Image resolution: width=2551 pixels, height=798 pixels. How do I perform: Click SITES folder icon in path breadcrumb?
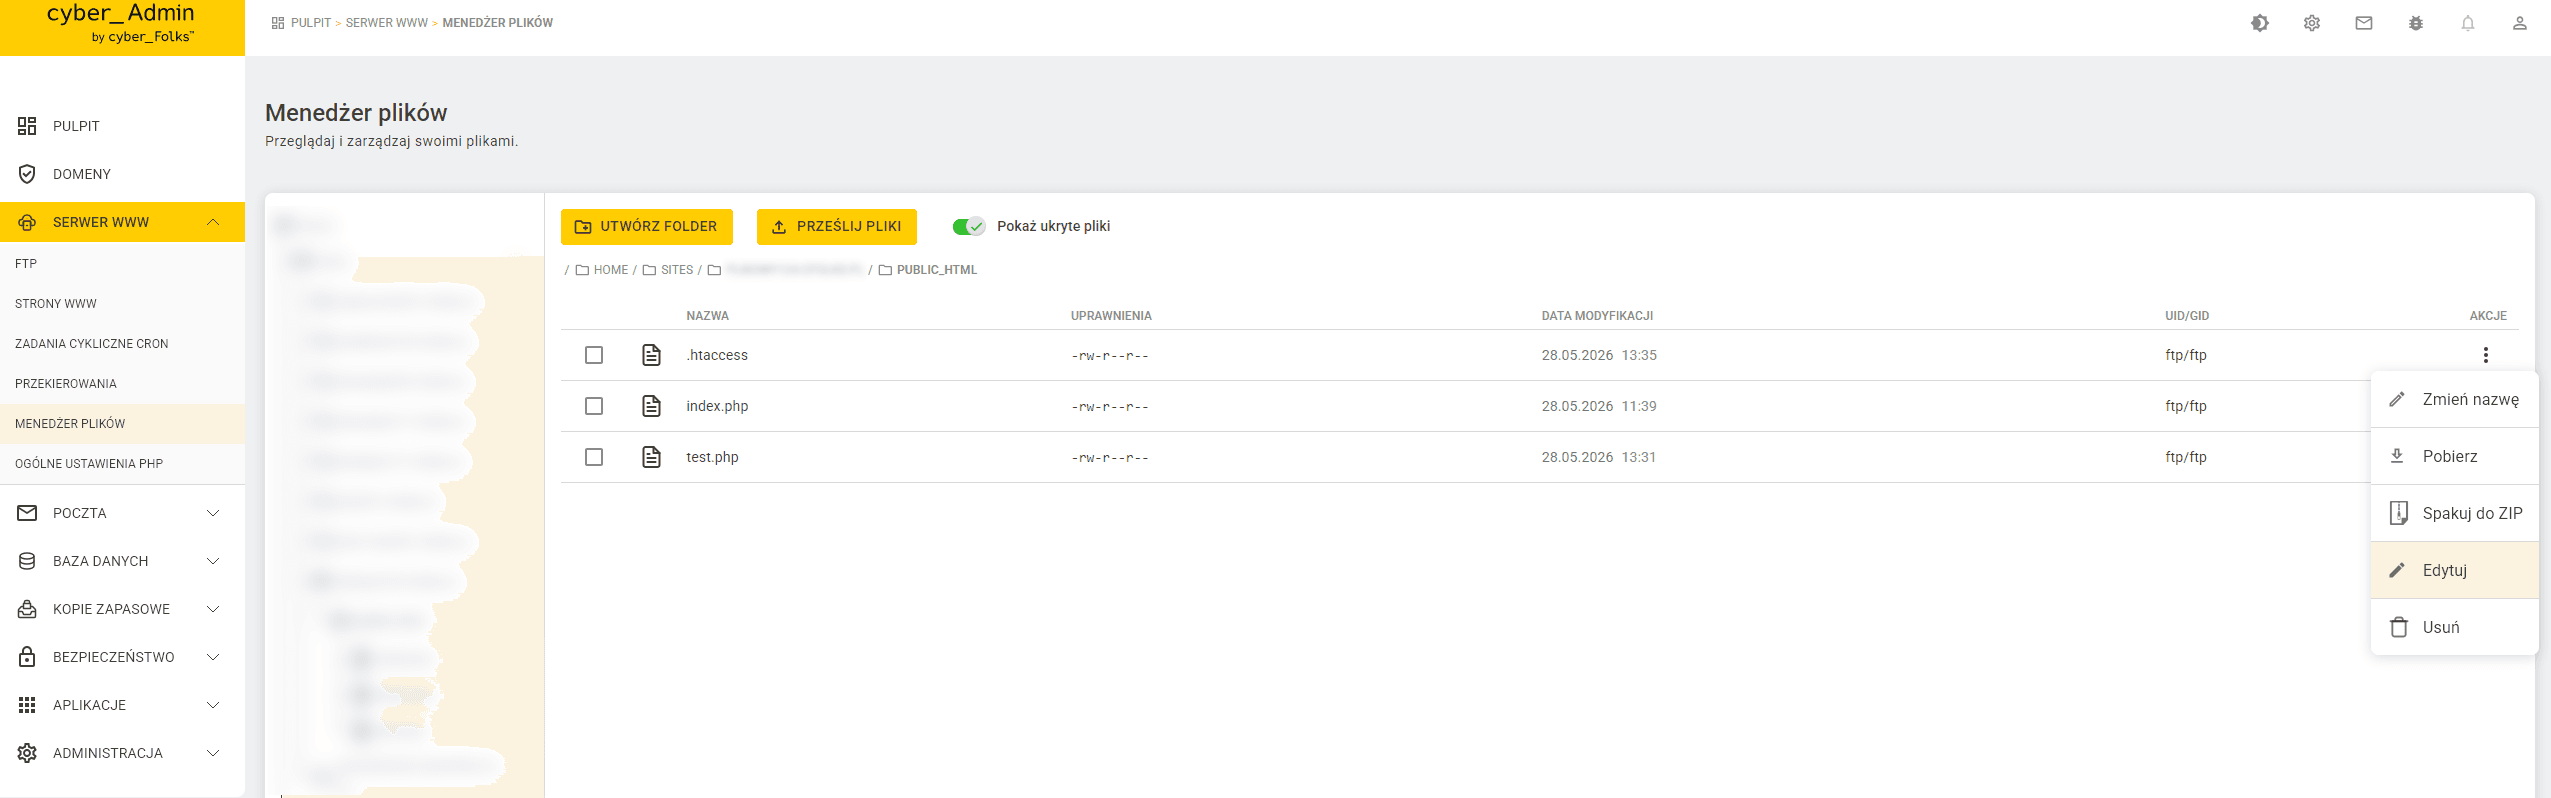[x=649, y=270]
